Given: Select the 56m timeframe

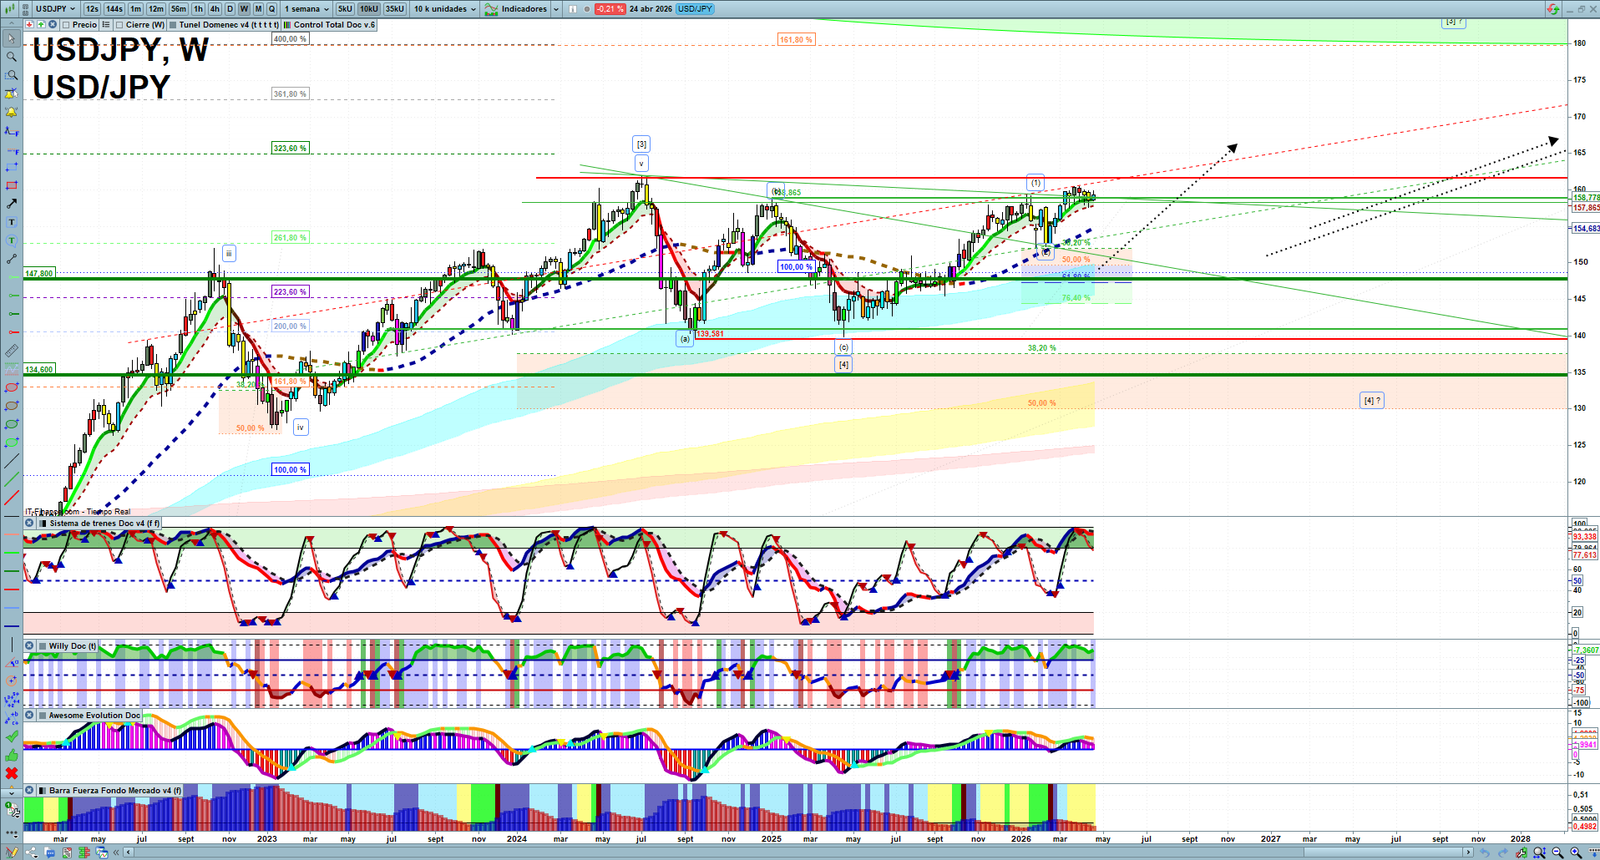Looking at the screenshot, I should [x=178, y=9].
